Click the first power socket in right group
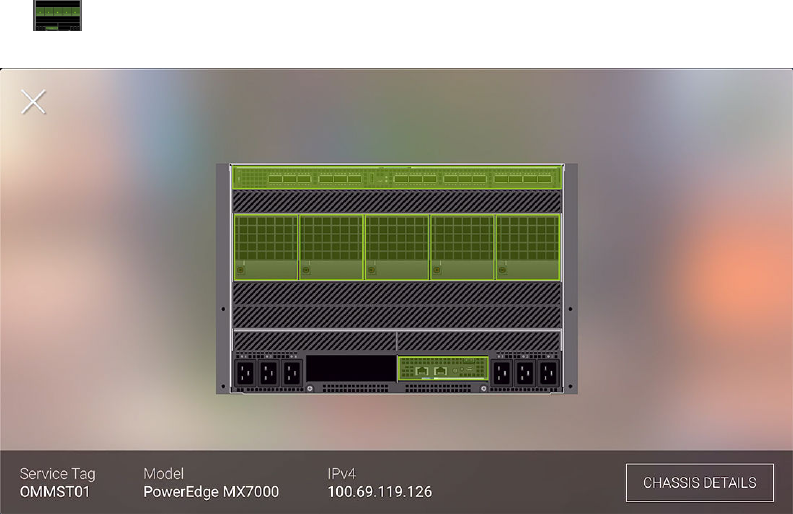Viewport: 793px width, 514px height. (502, 374)
